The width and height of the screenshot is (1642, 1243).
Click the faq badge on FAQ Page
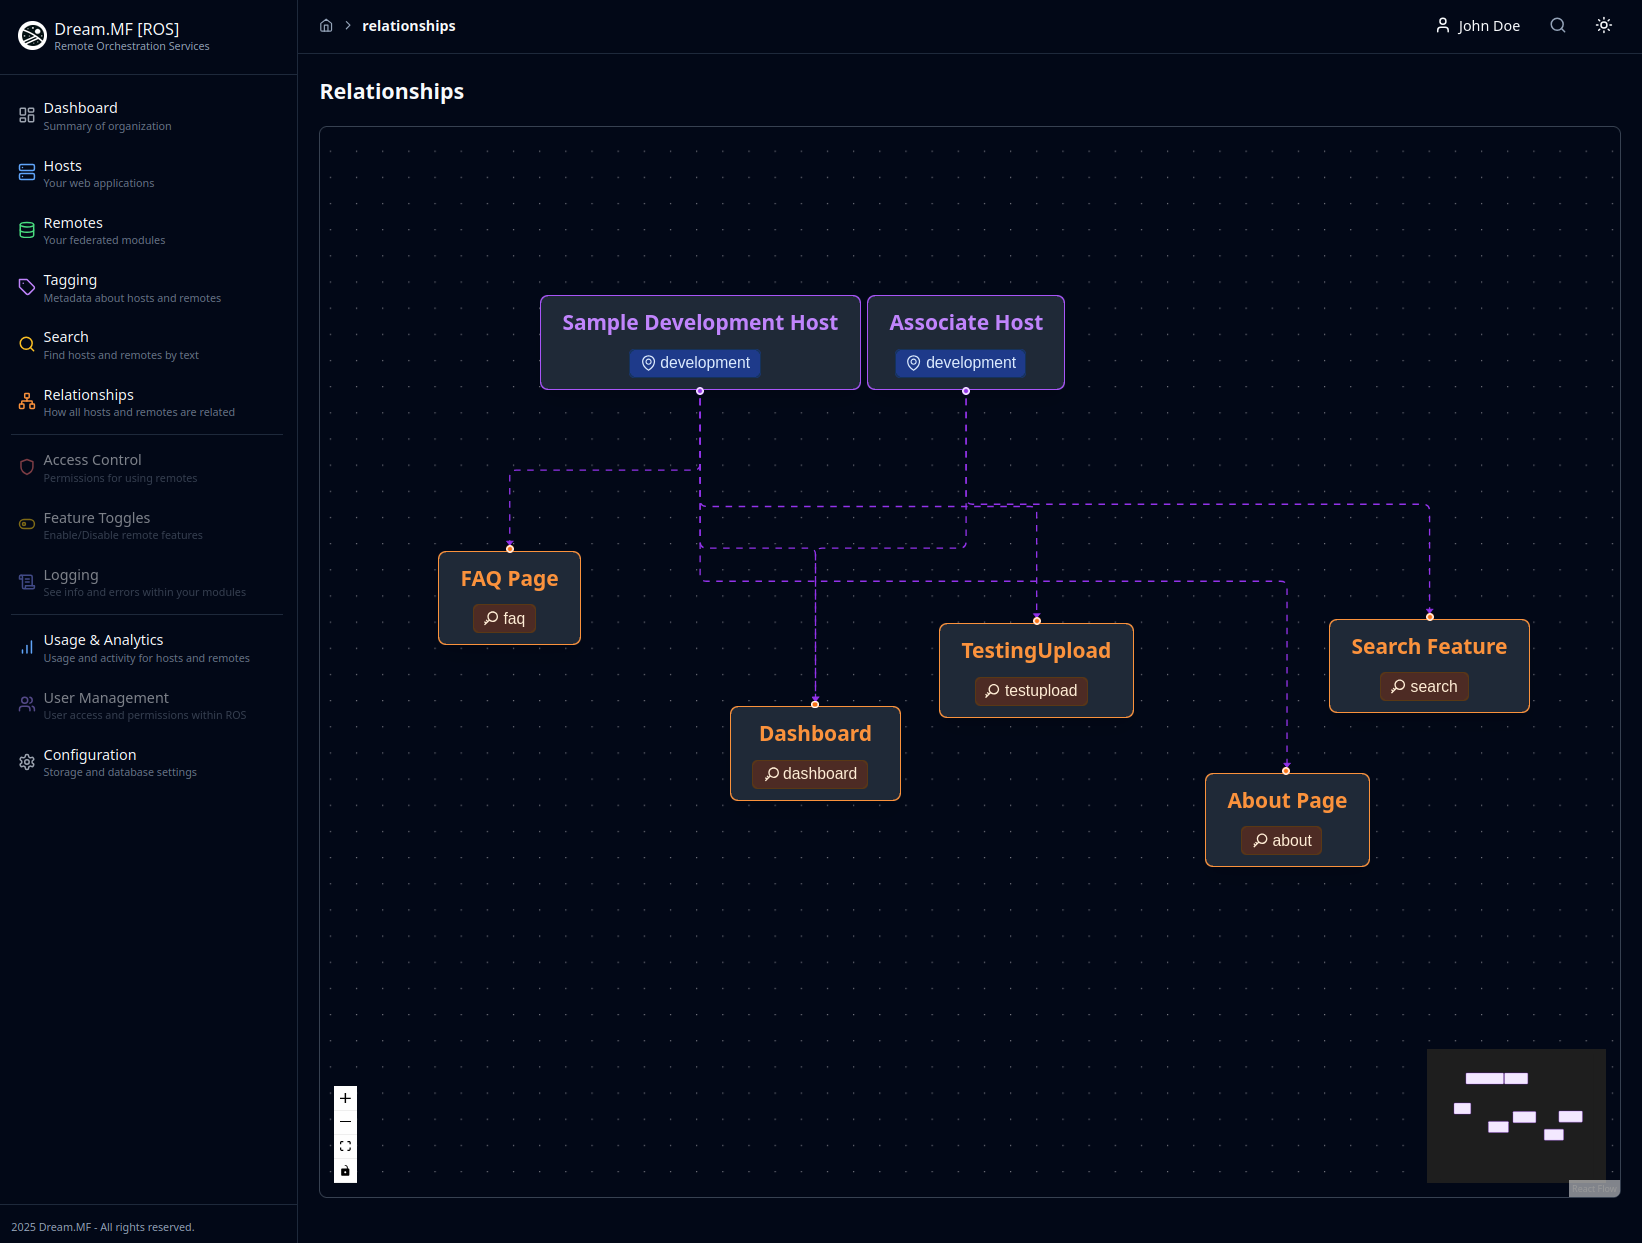[504, 619]
